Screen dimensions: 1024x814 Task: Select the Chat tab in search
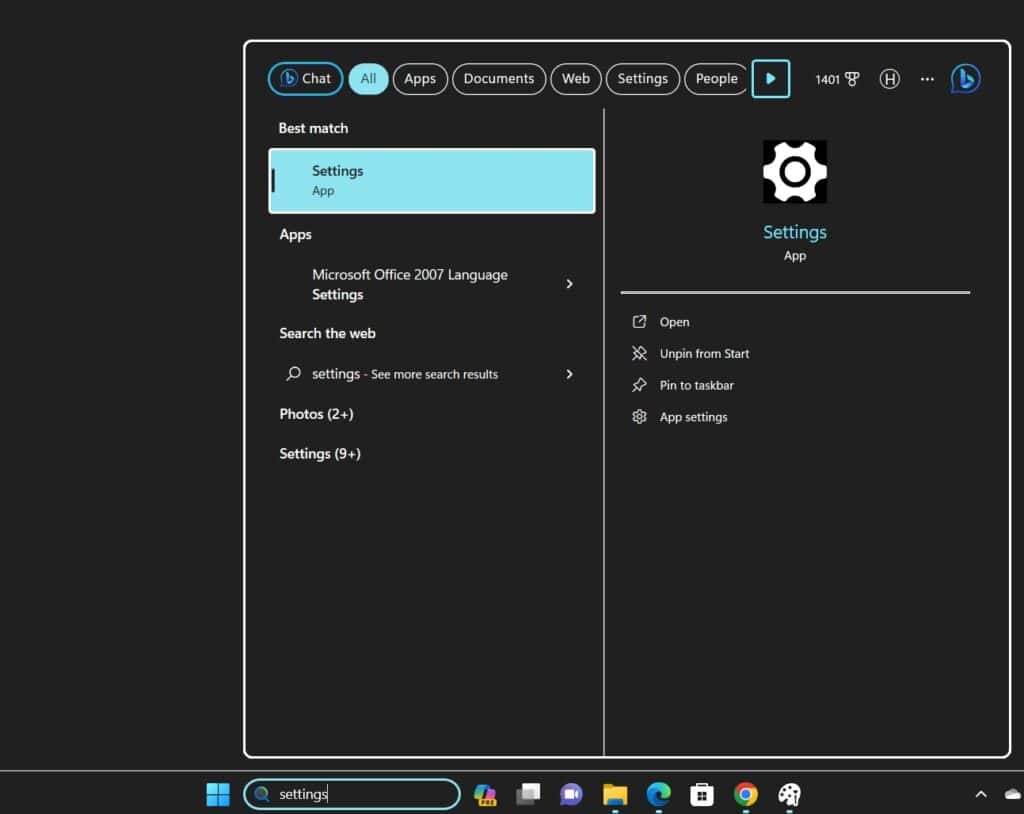click(x=305, y=79)
